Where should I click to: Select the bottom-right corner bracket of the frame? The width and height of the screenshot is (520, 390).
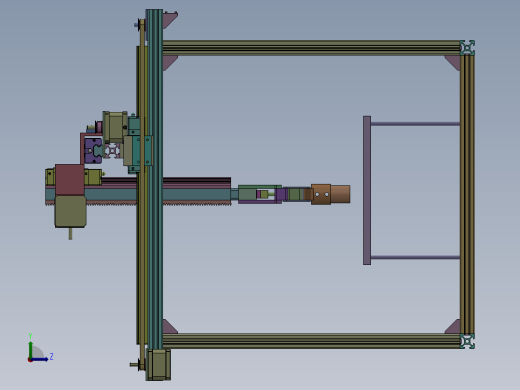click(453, 327)
